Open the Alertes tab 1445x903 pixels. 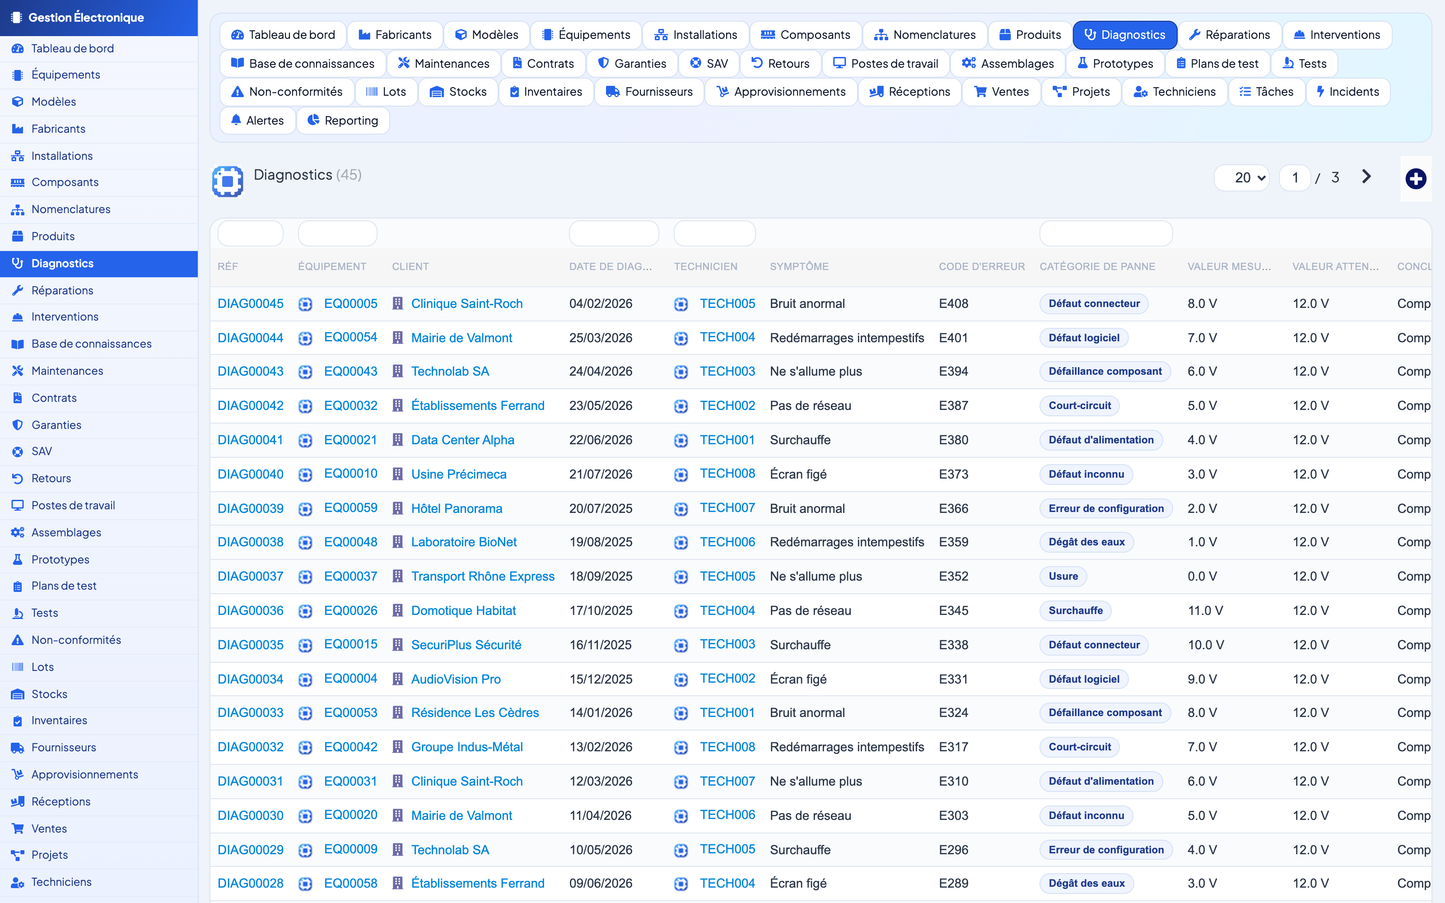(x=257, y=120)
